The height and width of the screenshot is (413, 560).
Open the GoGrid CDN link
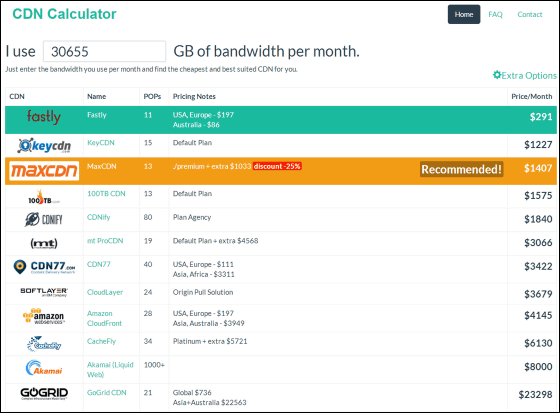[x=106, y=393]
